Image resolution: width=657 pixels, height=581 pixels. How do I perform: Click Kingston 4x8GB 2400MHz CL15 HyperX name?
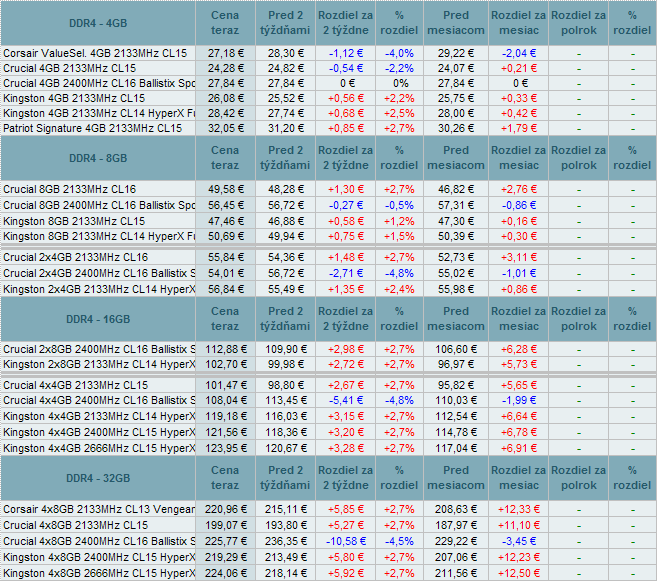pyautogui.click(x=99, y=557)
